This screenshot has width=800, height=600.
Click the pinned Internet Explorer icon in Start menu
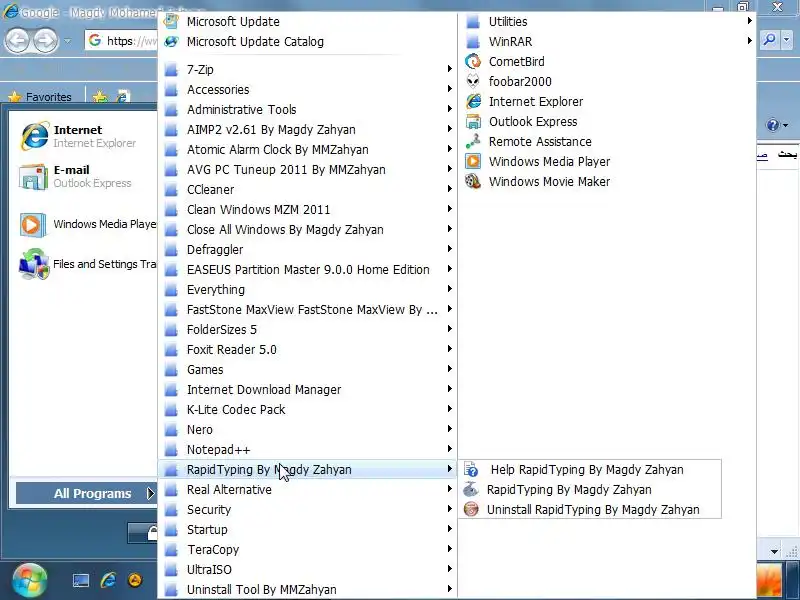tap(34, 136)
